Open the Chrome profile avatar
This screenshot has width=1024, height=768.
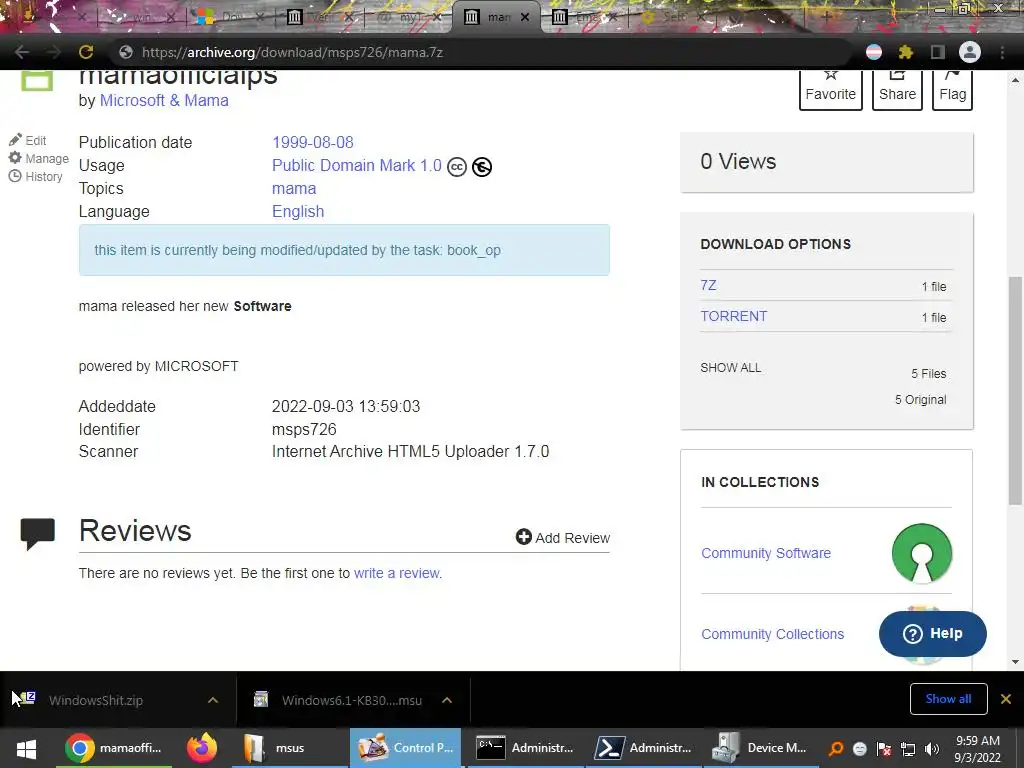tap(970, 52)
